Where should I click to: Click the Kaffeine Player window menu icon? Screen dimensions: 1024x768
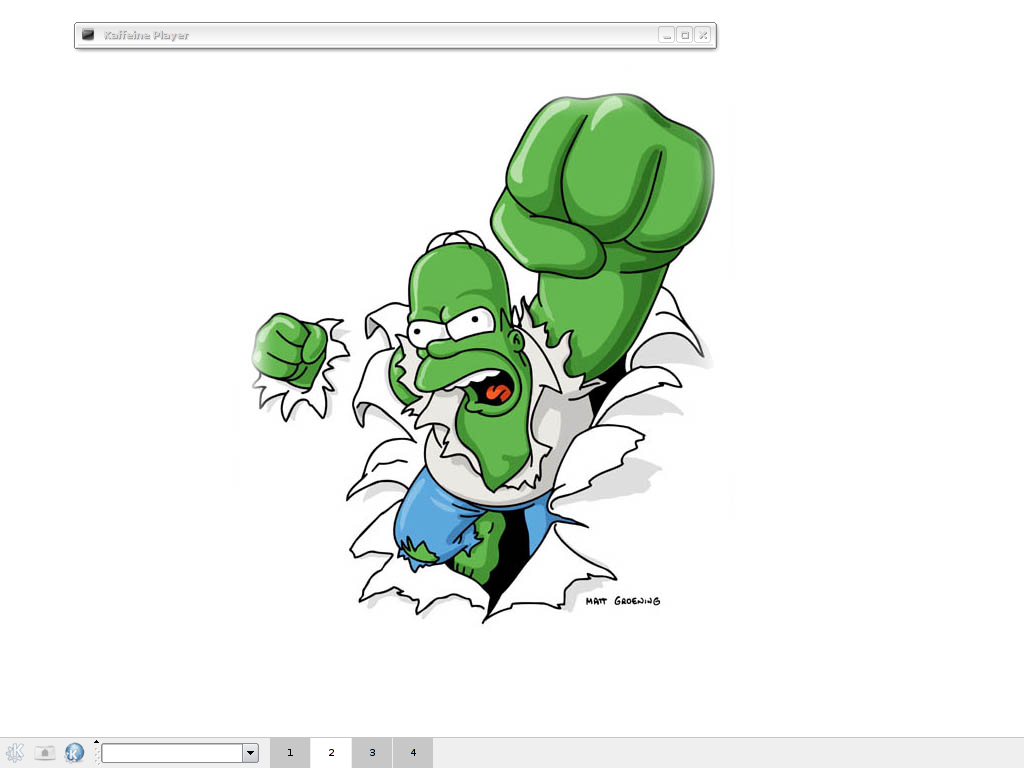pos(88,35)
